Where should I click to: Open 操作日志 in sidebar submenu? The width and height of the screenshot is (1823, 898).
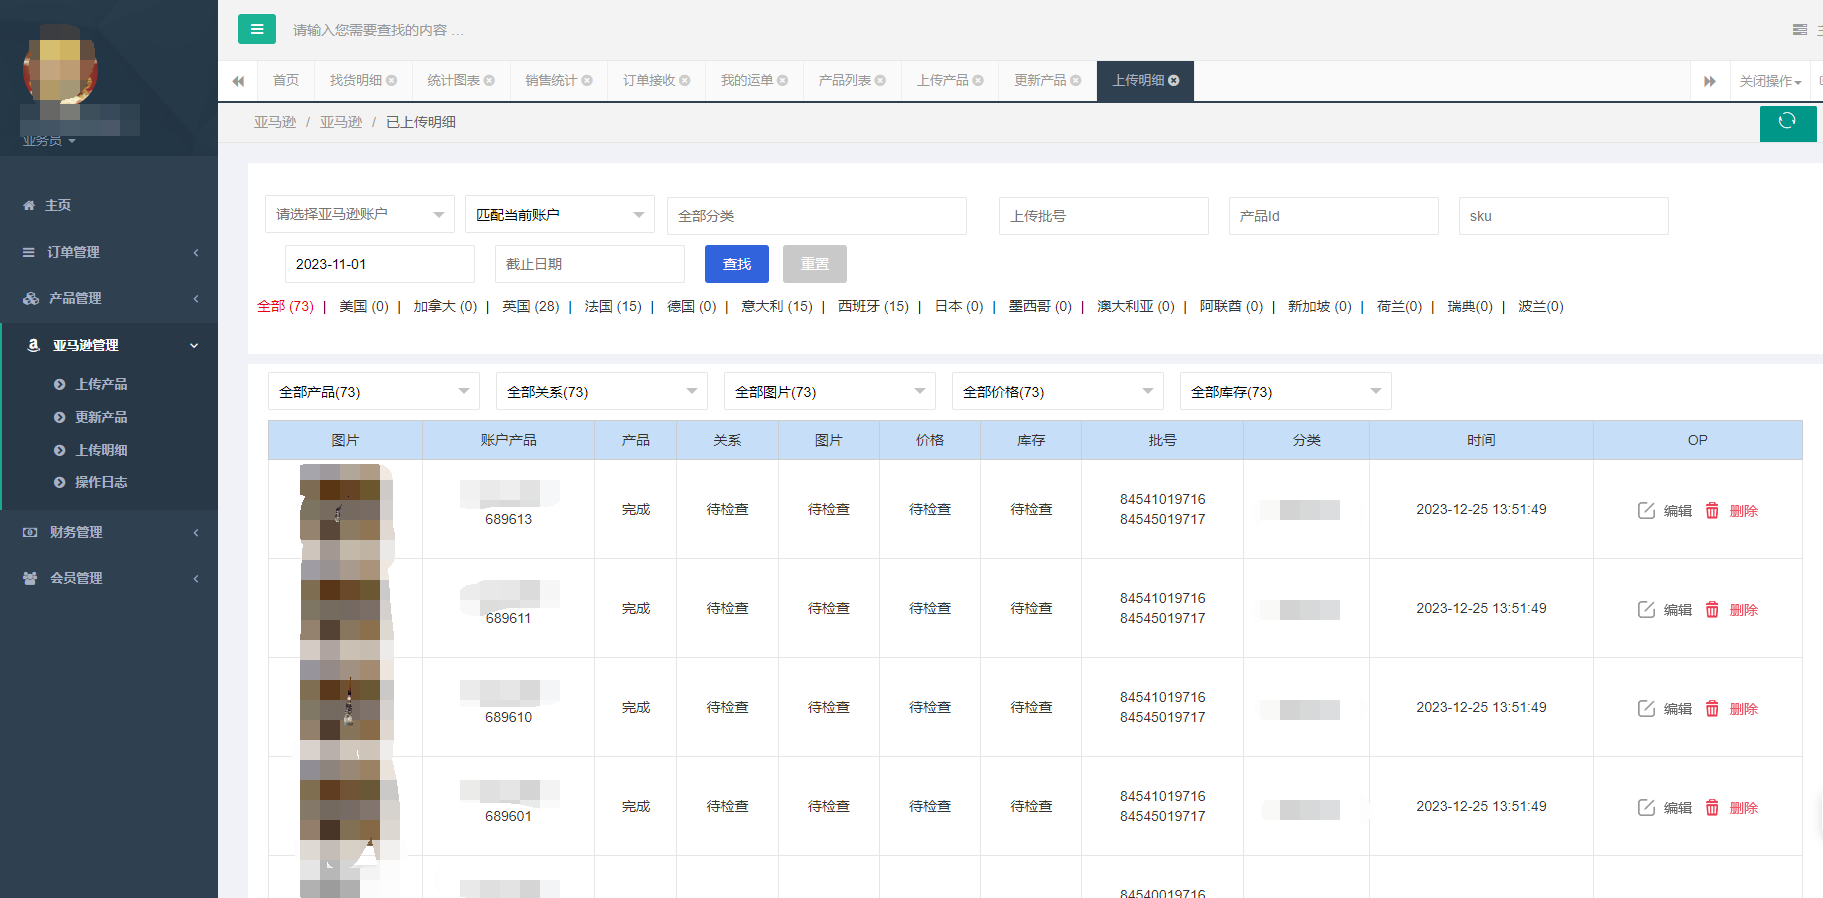coord(101,482)
